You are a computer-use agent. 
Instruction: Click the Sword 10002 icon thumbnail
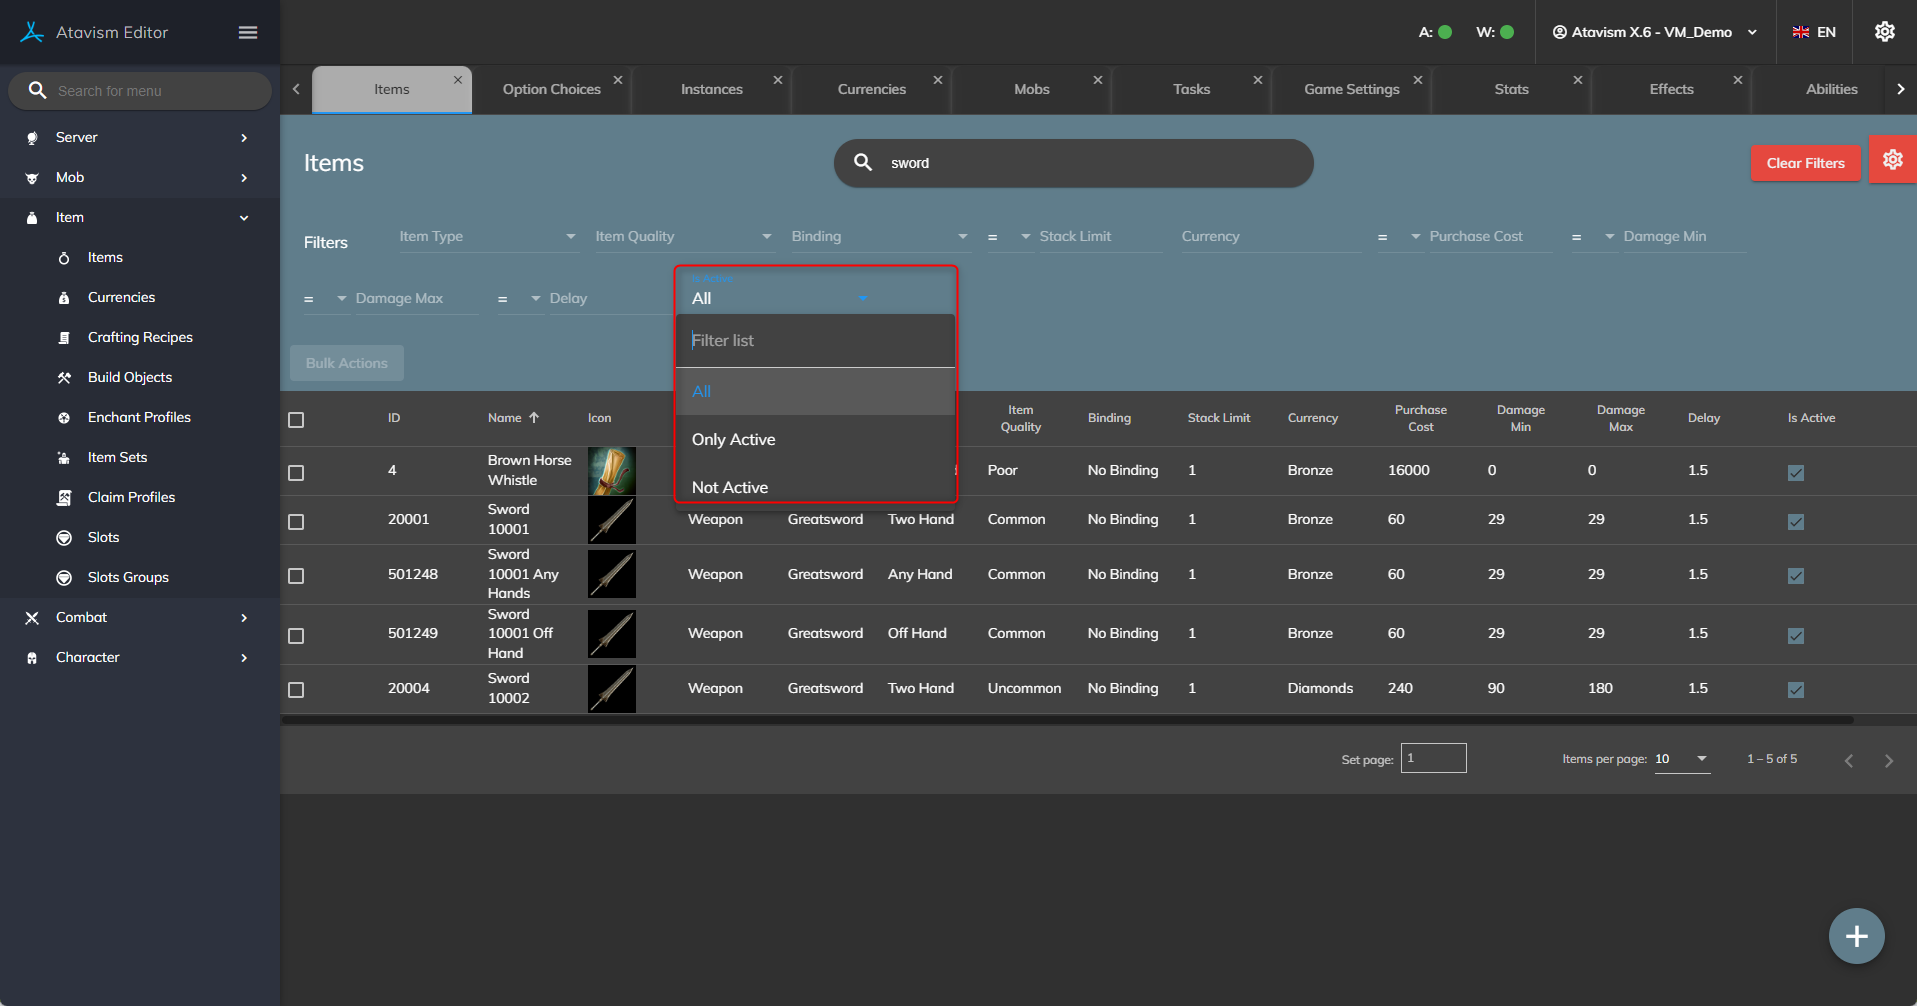(x=611, y=689)
